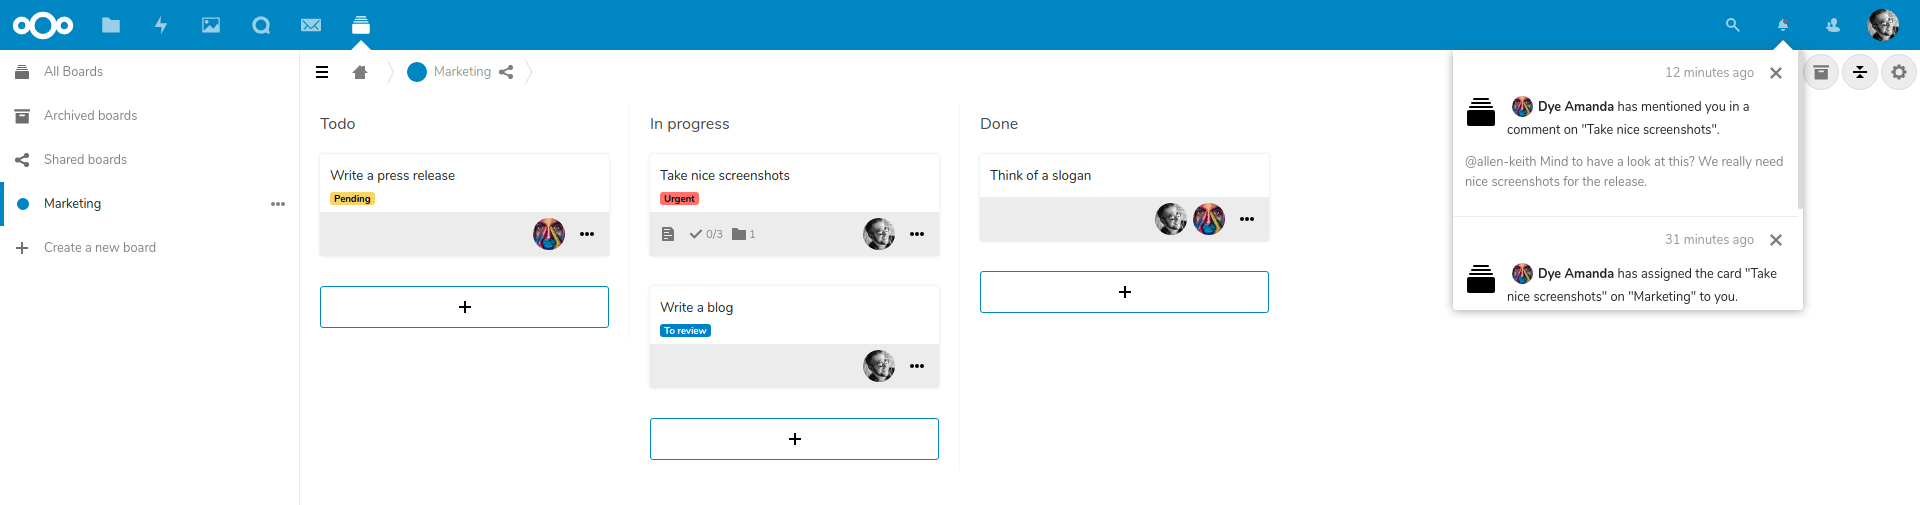Open the Activity lightning icon
Screen dimensions: 1920x505
pyautogui.click(x=161, y=25)
